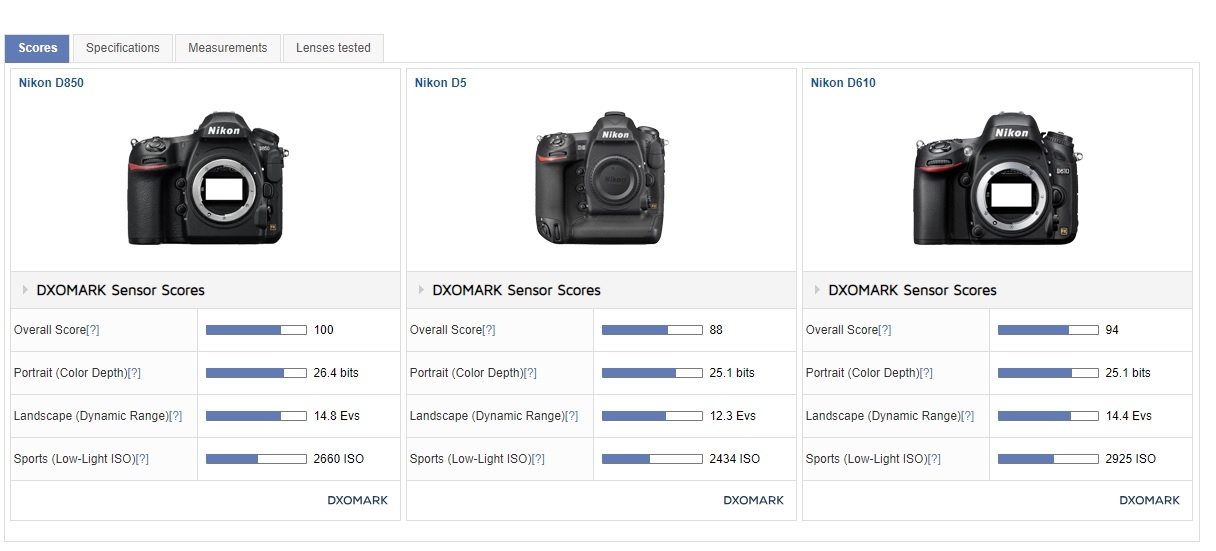The image size is (1216, 551).
Task: Click the D850 Overall Score bar
Action: point(256,330)
